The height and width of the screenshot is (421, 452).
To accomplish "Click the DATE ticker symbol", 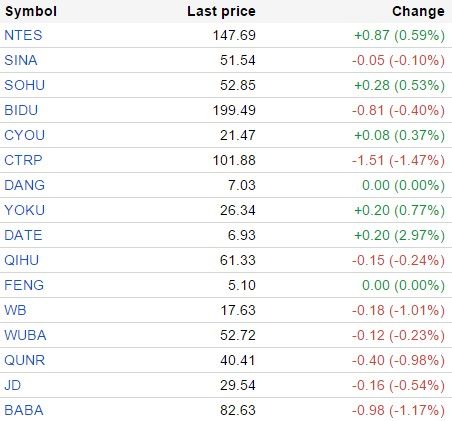I will click(23, 235).
